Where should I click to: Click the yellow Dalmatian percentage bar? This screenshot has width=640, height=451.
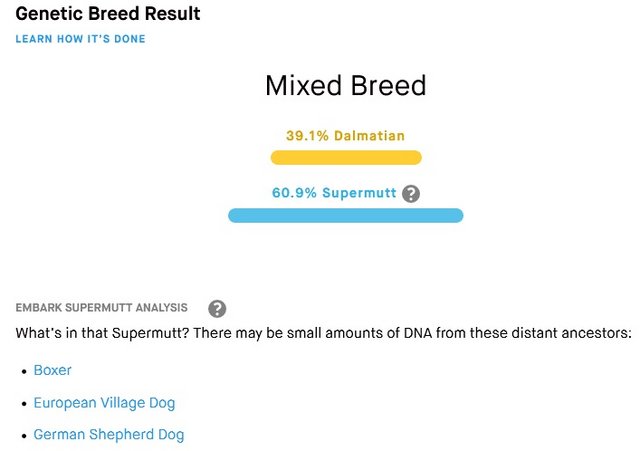pos(346,158)
